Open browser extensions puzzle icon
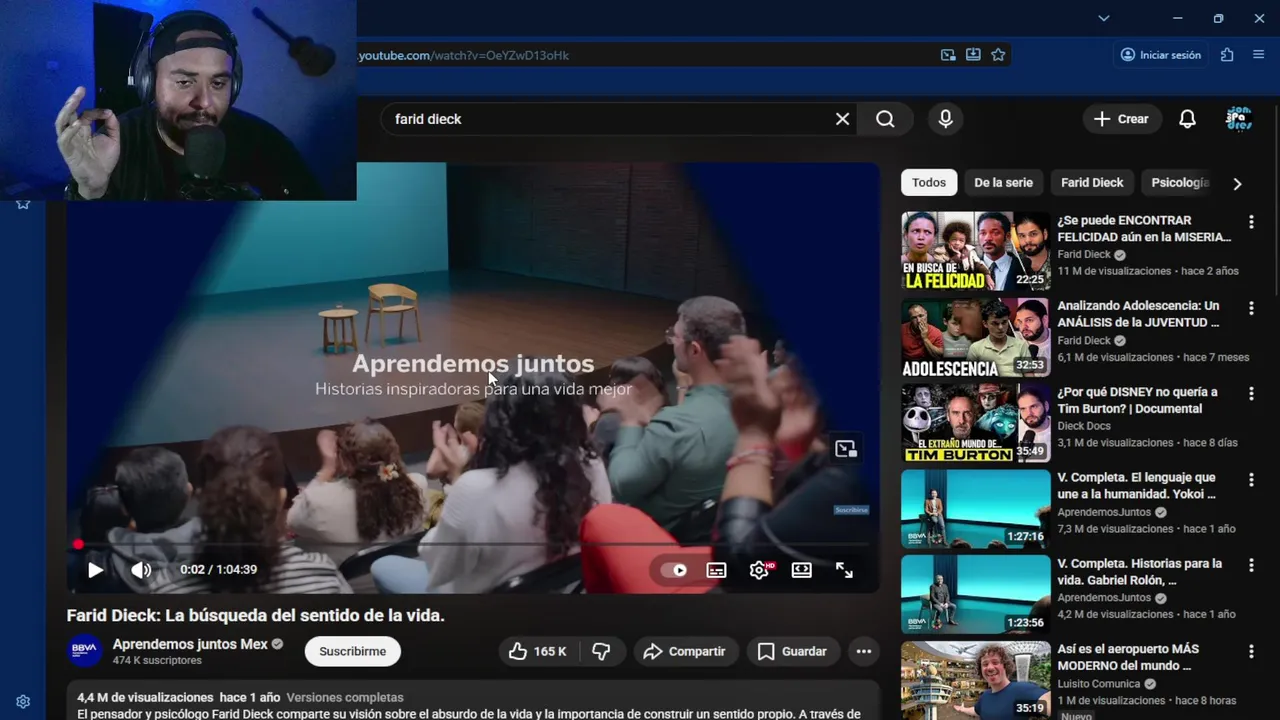The width and height of the screenshot is (1280, 720). click(1227, 55)
